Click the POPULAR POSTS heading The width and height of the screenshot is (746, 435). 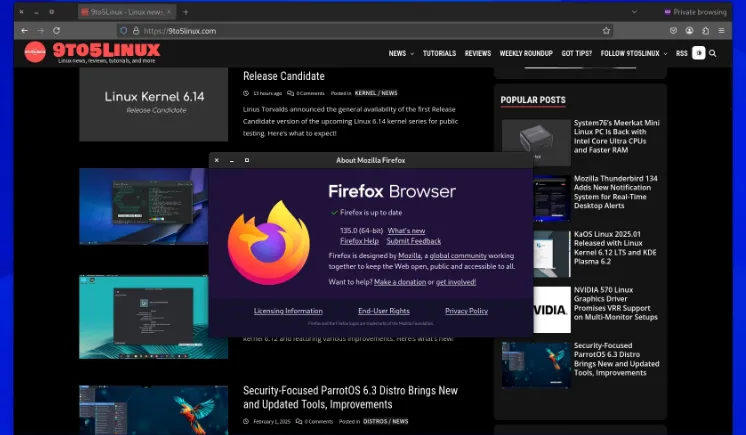coord(533,100)
